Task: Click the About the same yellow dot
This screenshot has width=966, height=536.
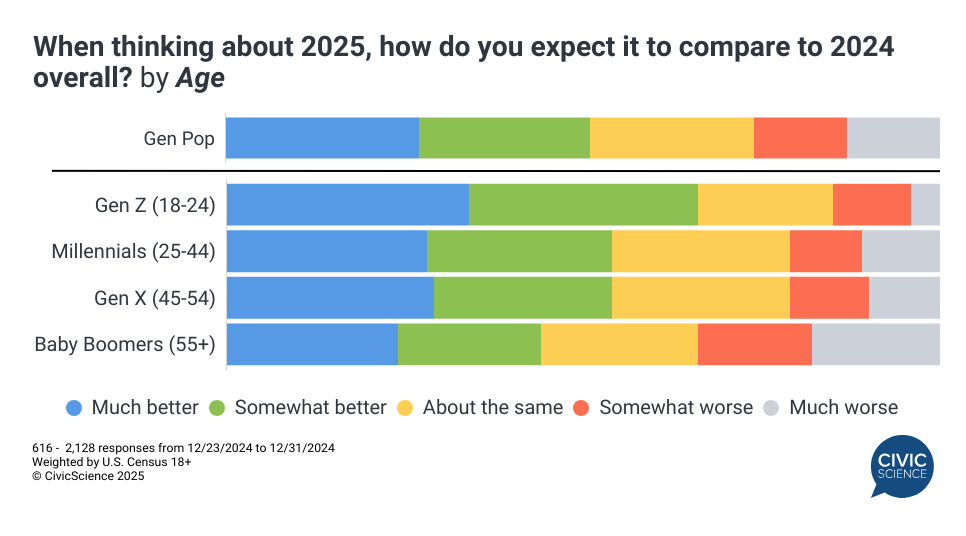Action: (405, 408)
